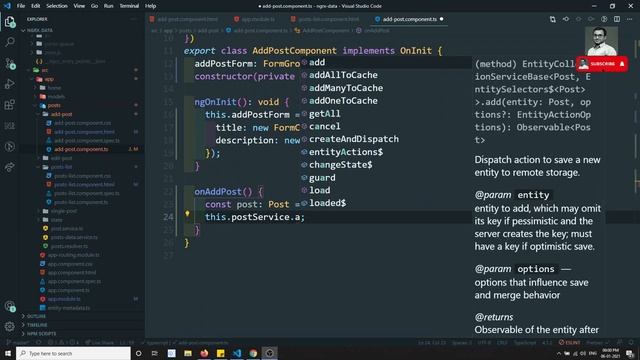Open the Explorer view in activity bar
The image size is (640, 360).
click(x=10, y=22)
